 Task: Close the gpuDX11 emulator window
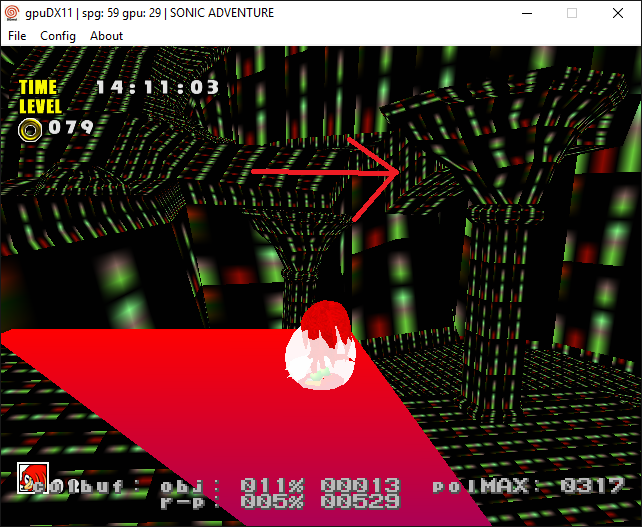click(x=618, y=13)
